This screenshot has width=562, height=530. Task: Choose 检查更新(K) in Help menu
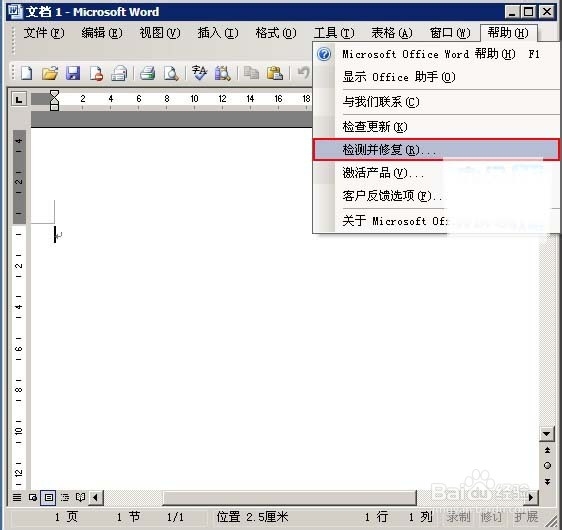tap(436, 127)
